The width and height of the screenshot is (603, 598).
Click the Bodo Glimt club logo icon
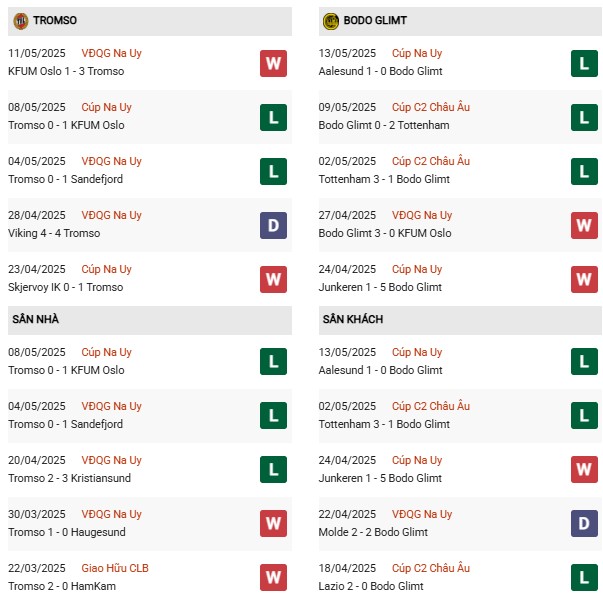coord(331,21)
